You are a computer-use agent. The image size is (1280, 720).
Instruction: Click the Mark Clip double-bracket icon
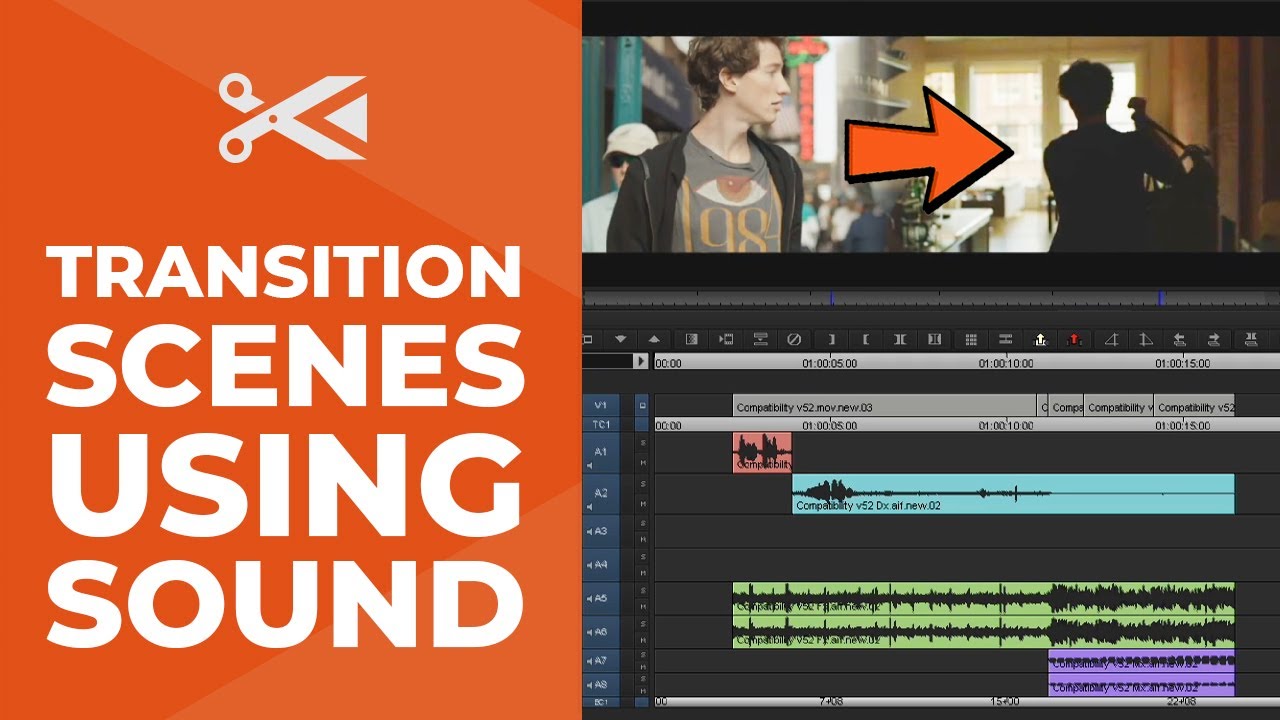pyautogui.click(x=900, y=339)
